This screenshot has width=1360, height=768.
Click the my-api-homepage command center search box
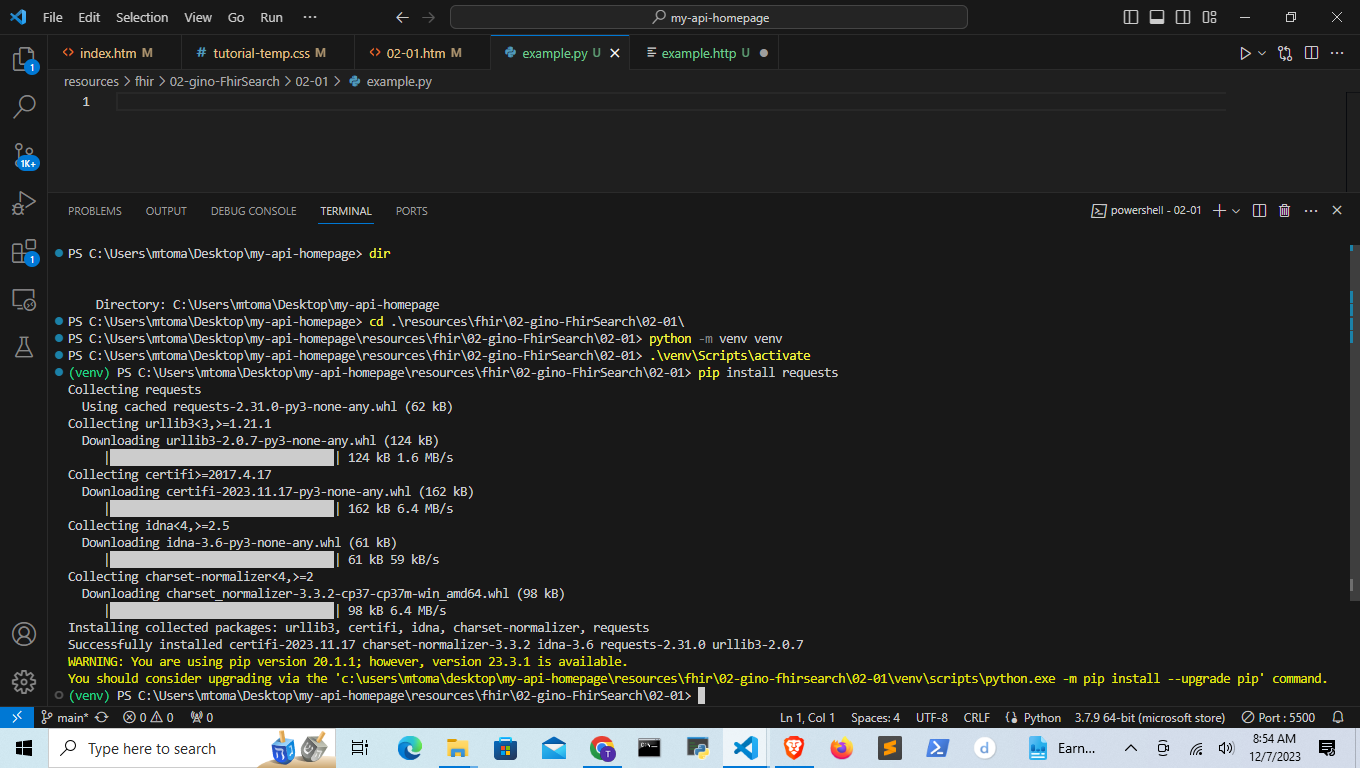[709, 17]
